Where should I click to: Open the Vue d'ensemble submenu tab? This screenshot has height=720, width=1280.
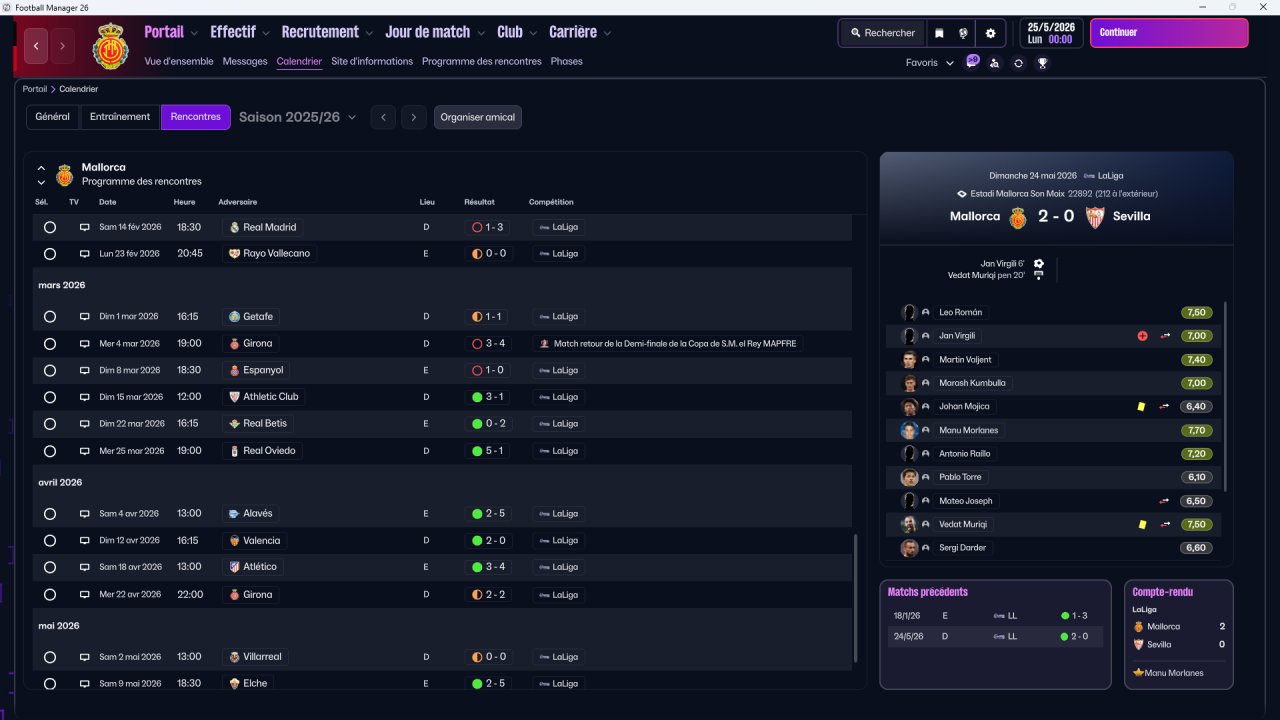(179, 62)
